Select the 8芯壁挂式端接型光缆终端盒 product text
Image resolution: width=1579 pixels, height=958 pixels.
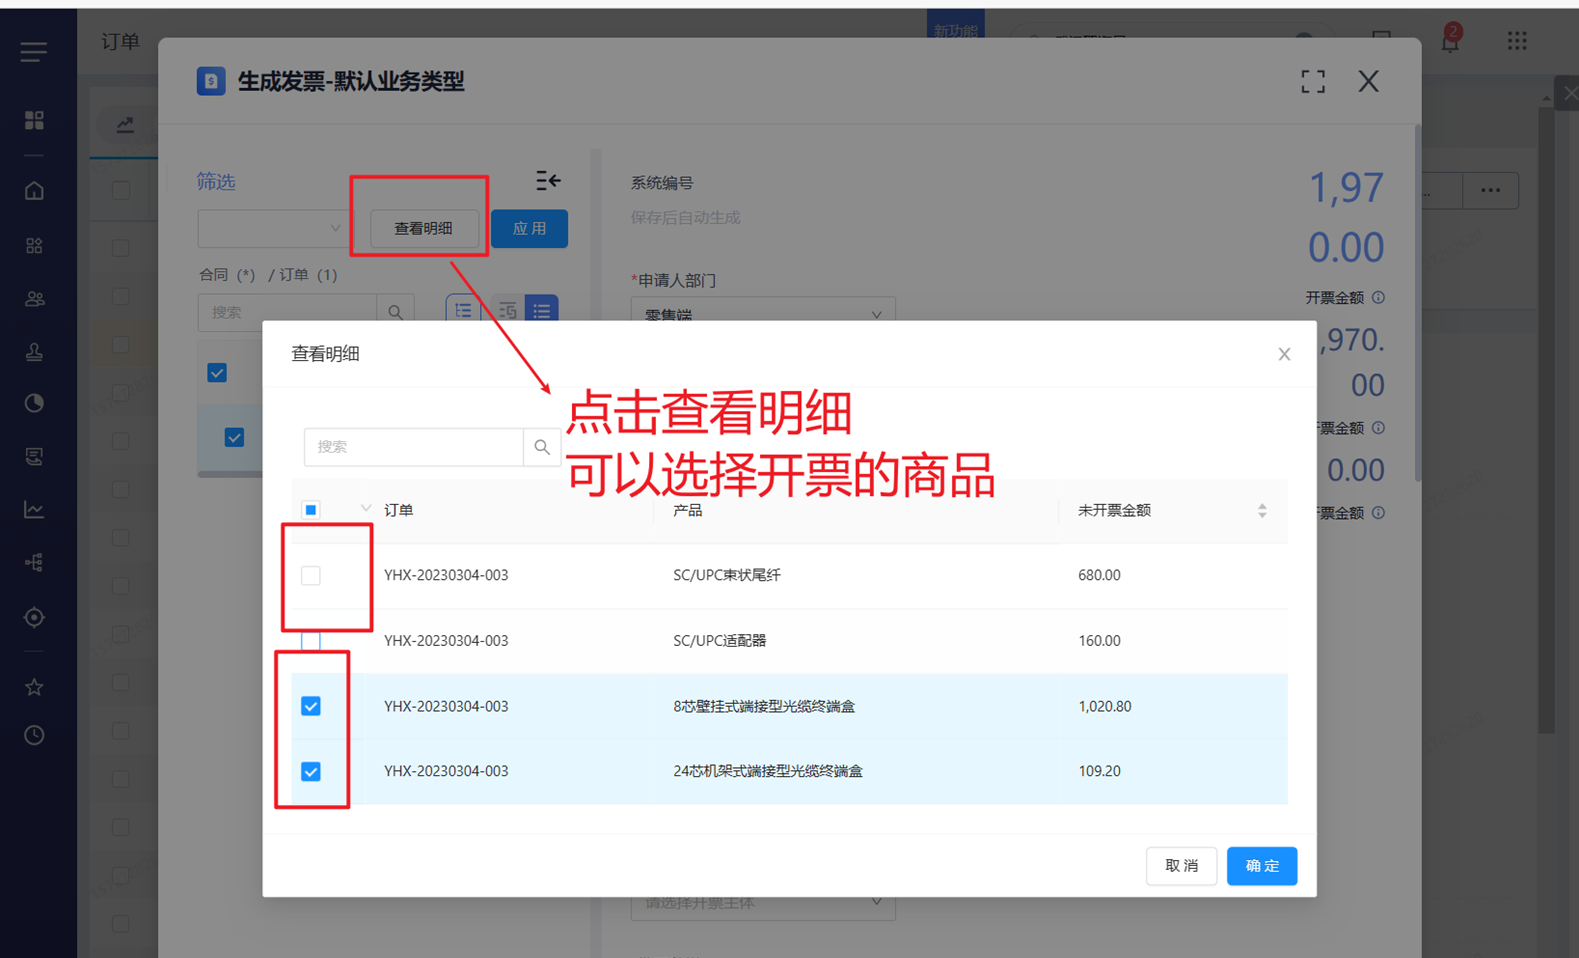click(764, 706)
